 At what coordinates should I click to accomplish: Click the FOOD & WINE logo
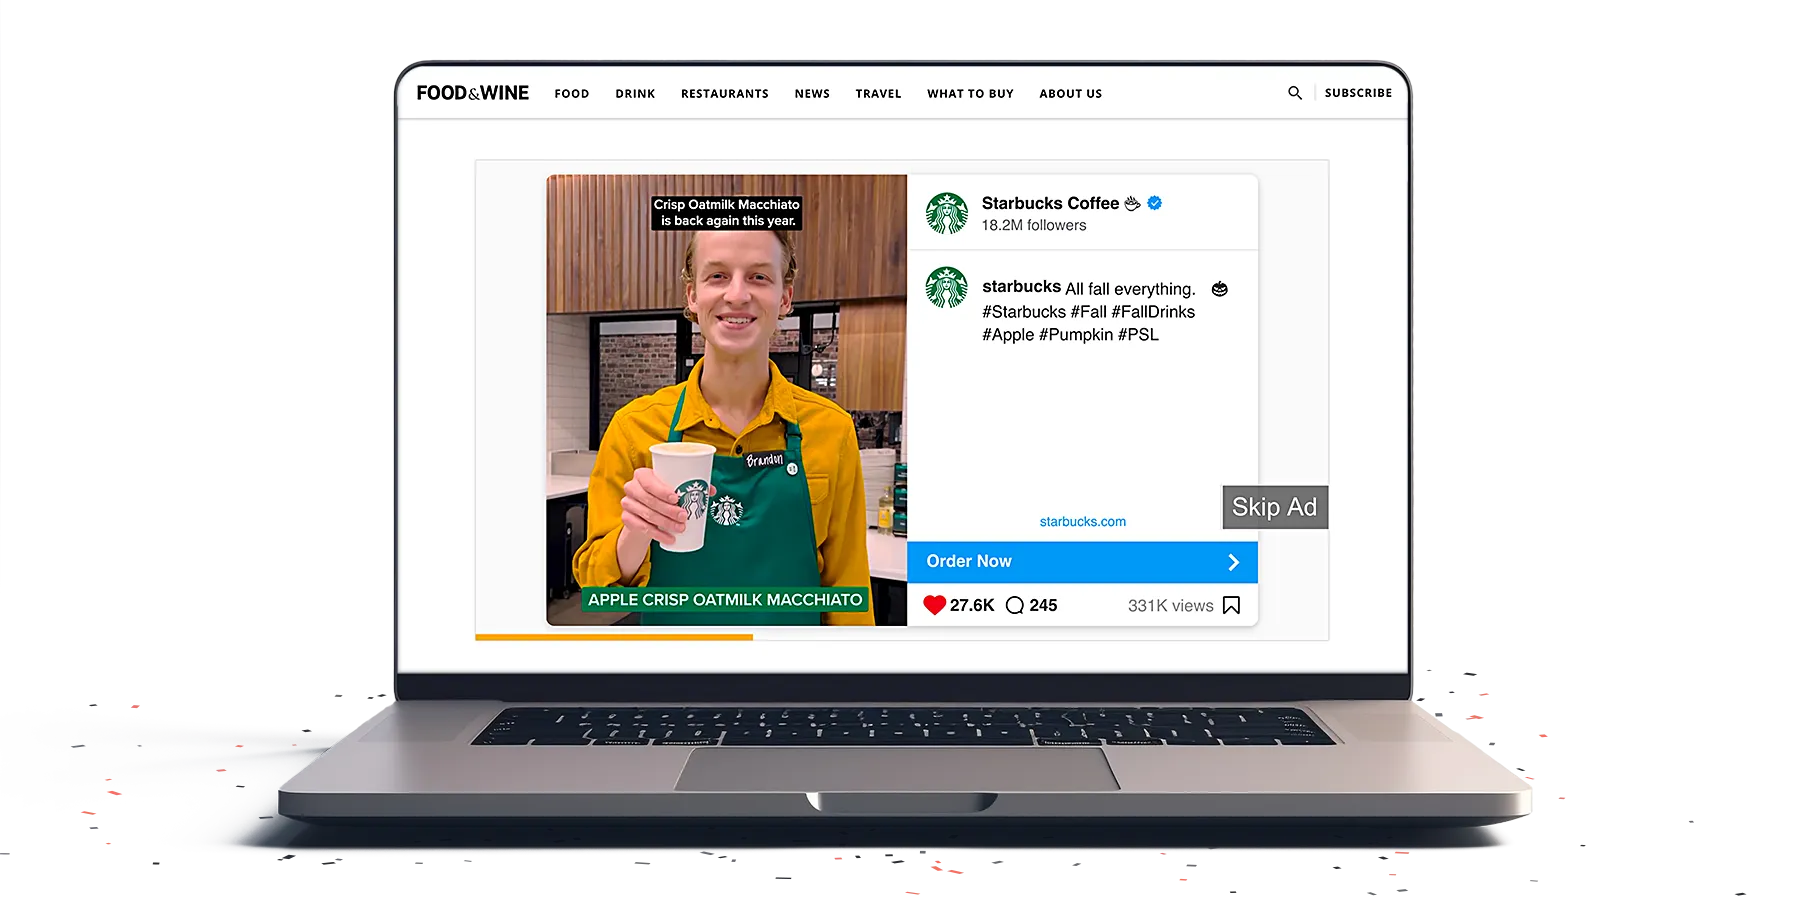click(x=473, y=92)
